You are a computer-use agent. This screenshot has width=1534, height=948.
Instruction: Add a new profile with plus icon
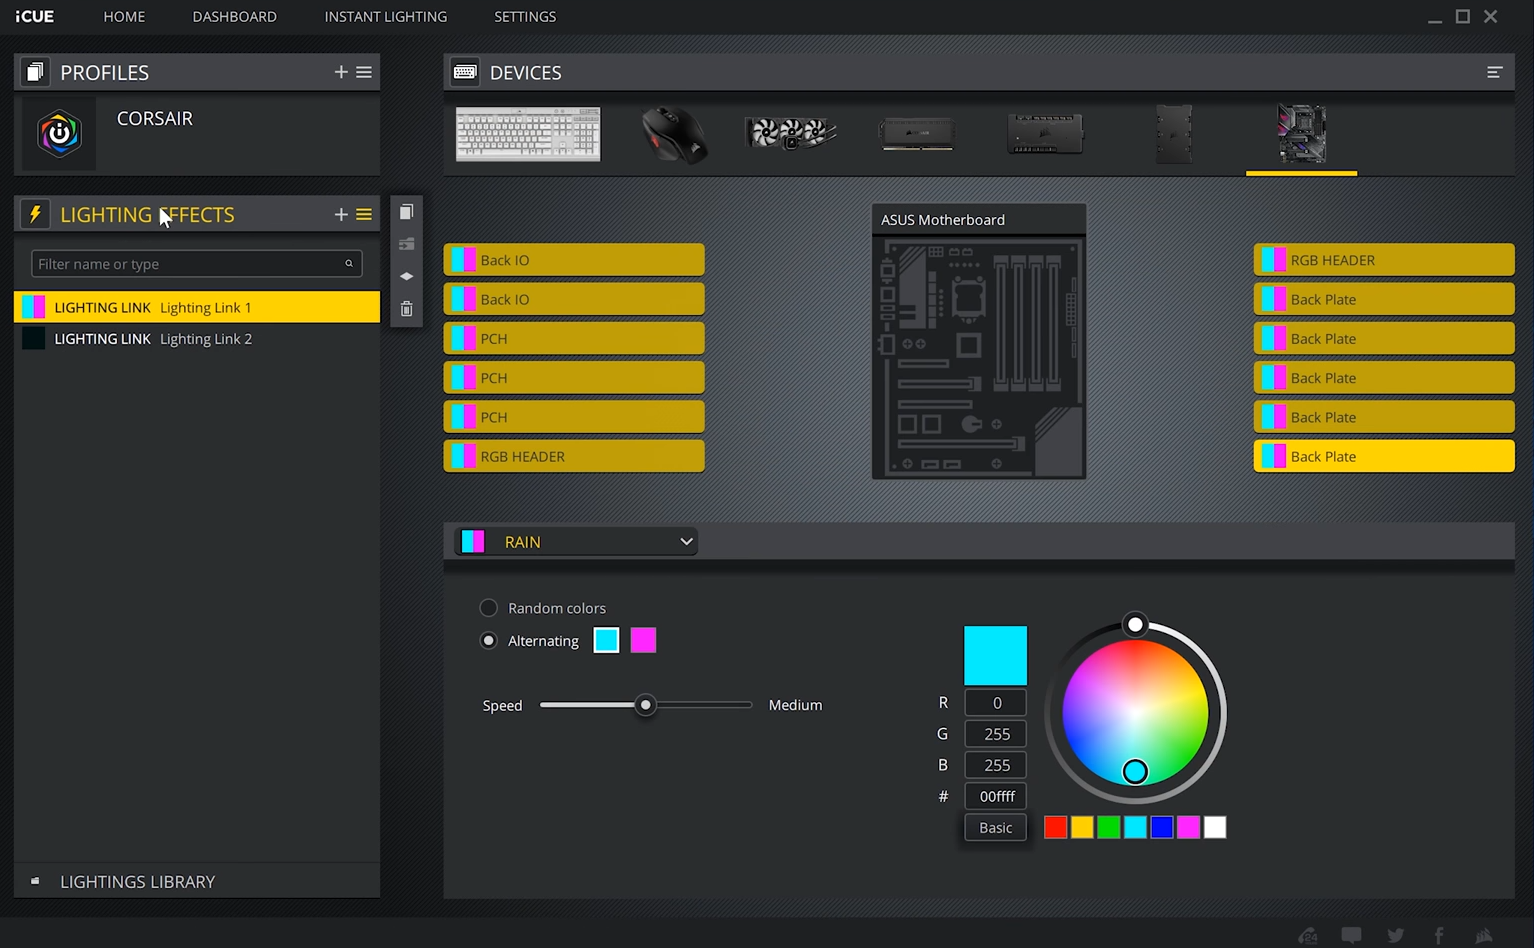point(341,72)
